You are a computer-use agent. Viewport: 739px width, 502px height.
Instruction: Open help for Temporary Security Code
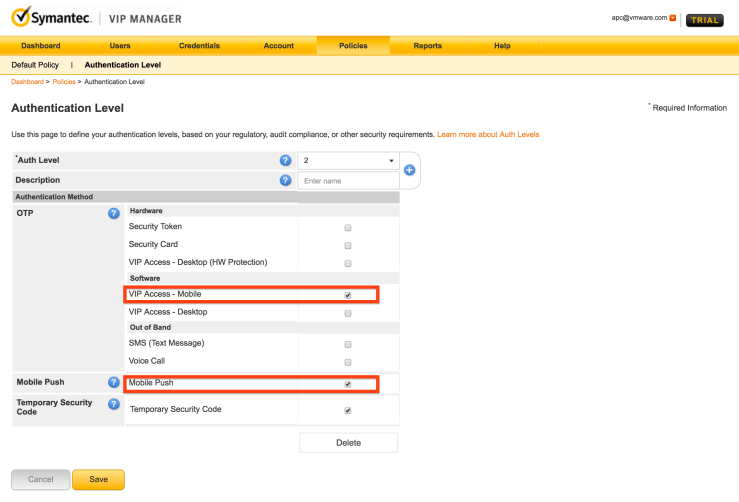click(x=114, y=404)
